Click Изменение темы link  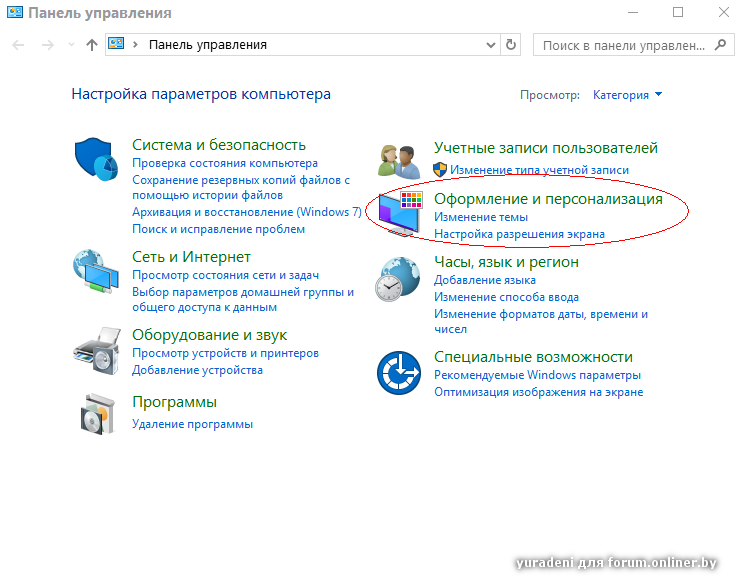(481, 217)
